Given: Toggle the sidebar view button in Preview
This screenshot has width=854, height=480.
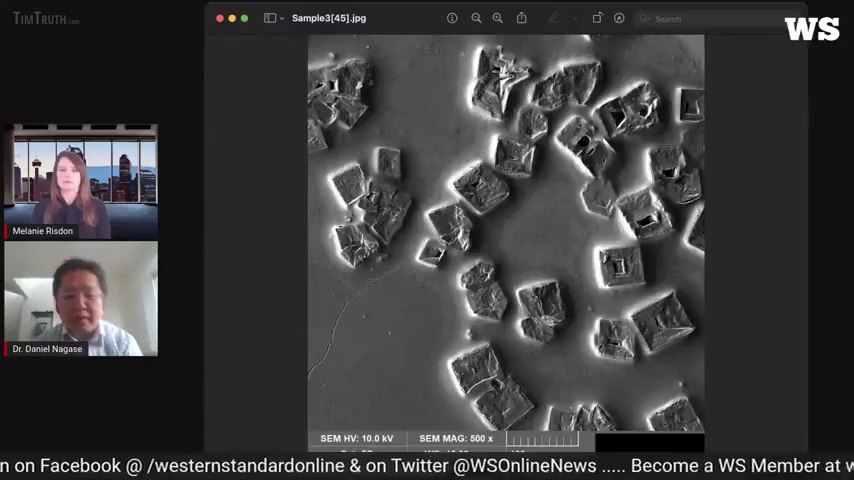Looking at the screenshot, I should coord(269,18).
